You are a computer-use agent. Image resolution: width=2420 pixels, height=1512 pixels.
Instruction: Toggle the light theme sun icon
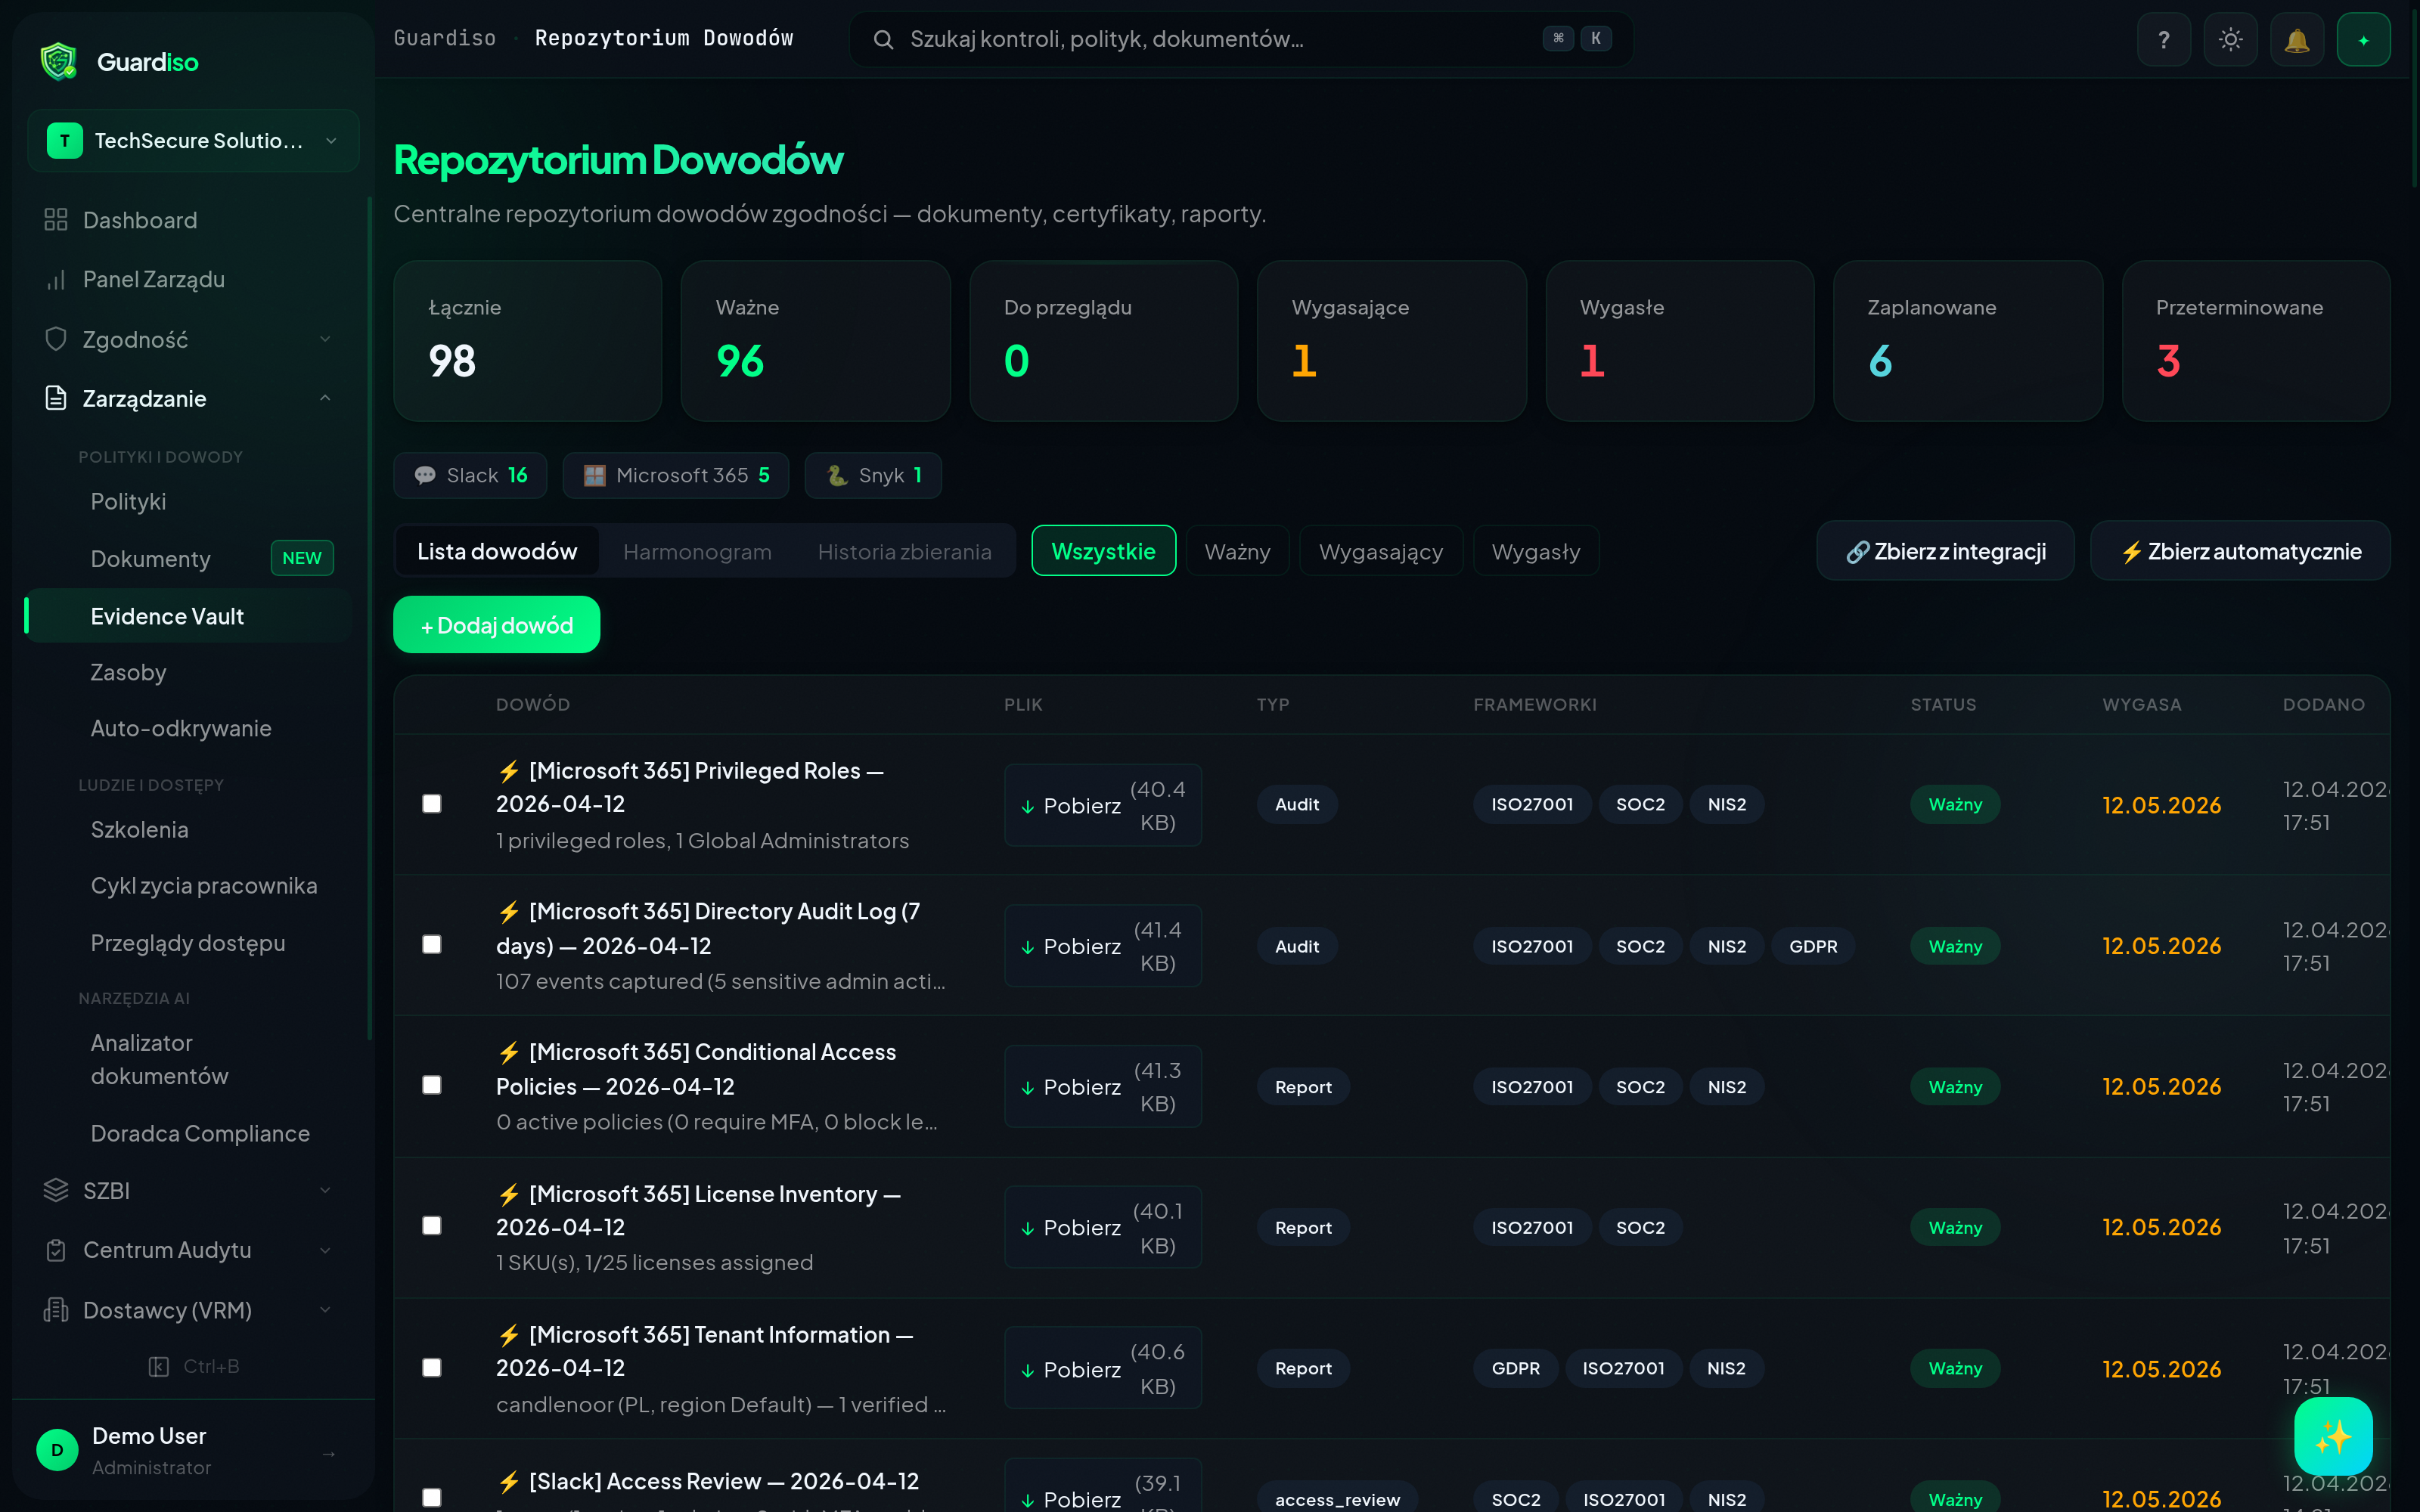[2230, 40]
